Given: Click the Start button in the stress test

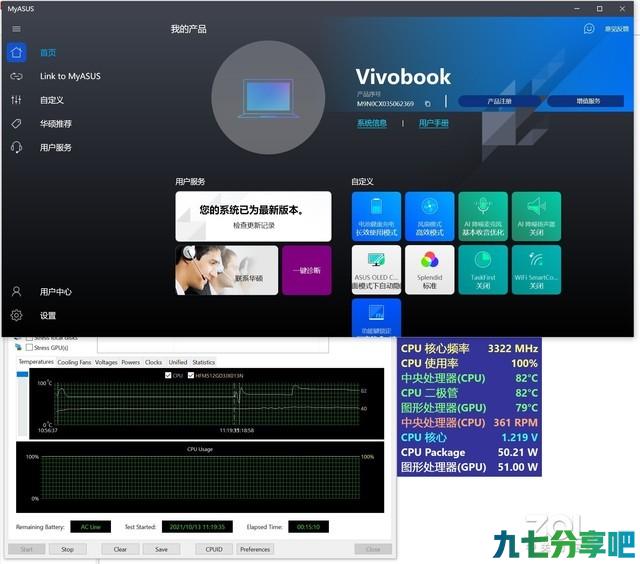Looking at the screenshot, I should pos(27,549).
